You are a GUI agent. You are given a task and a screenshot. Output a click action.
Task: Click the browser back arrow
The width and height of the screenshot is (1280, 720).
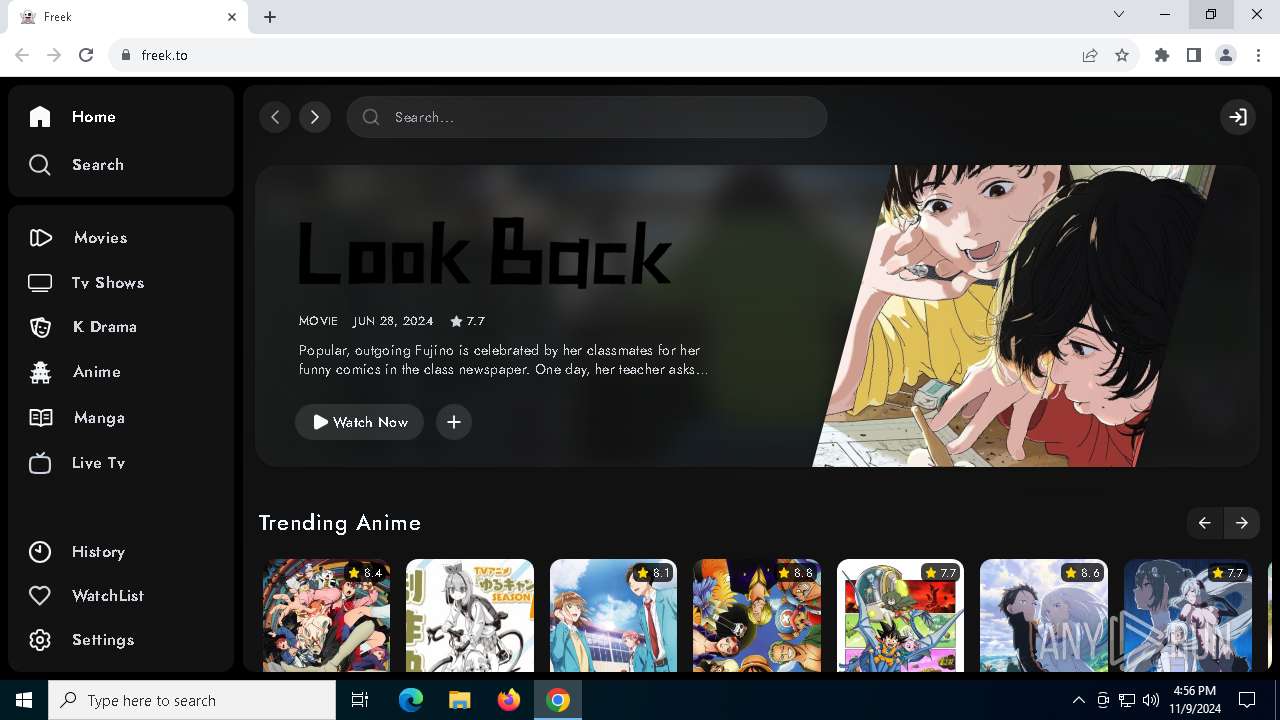(22, 55)
